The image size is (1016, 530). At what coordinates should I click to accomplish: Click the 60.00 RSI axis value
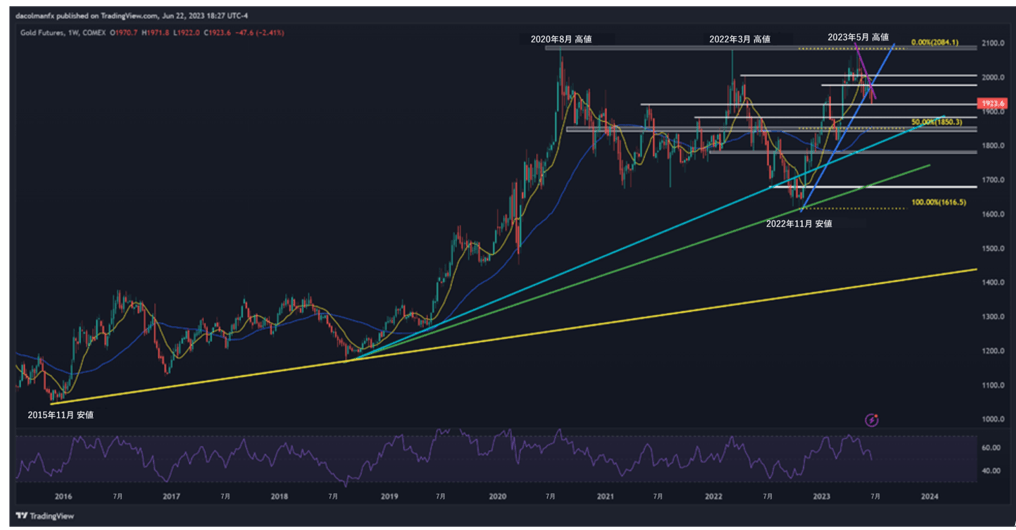tap(991, 448)
